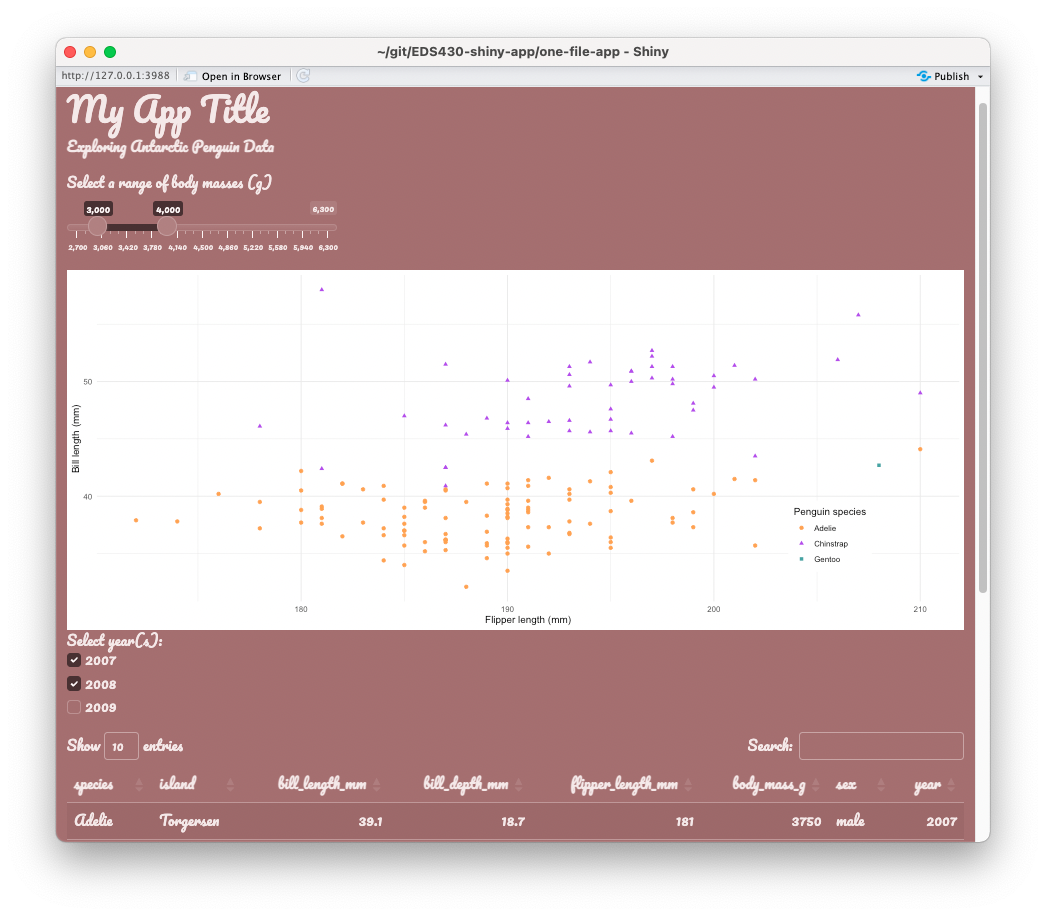Click the sort arrows on the flipper_length_mm column

(687, 784)
